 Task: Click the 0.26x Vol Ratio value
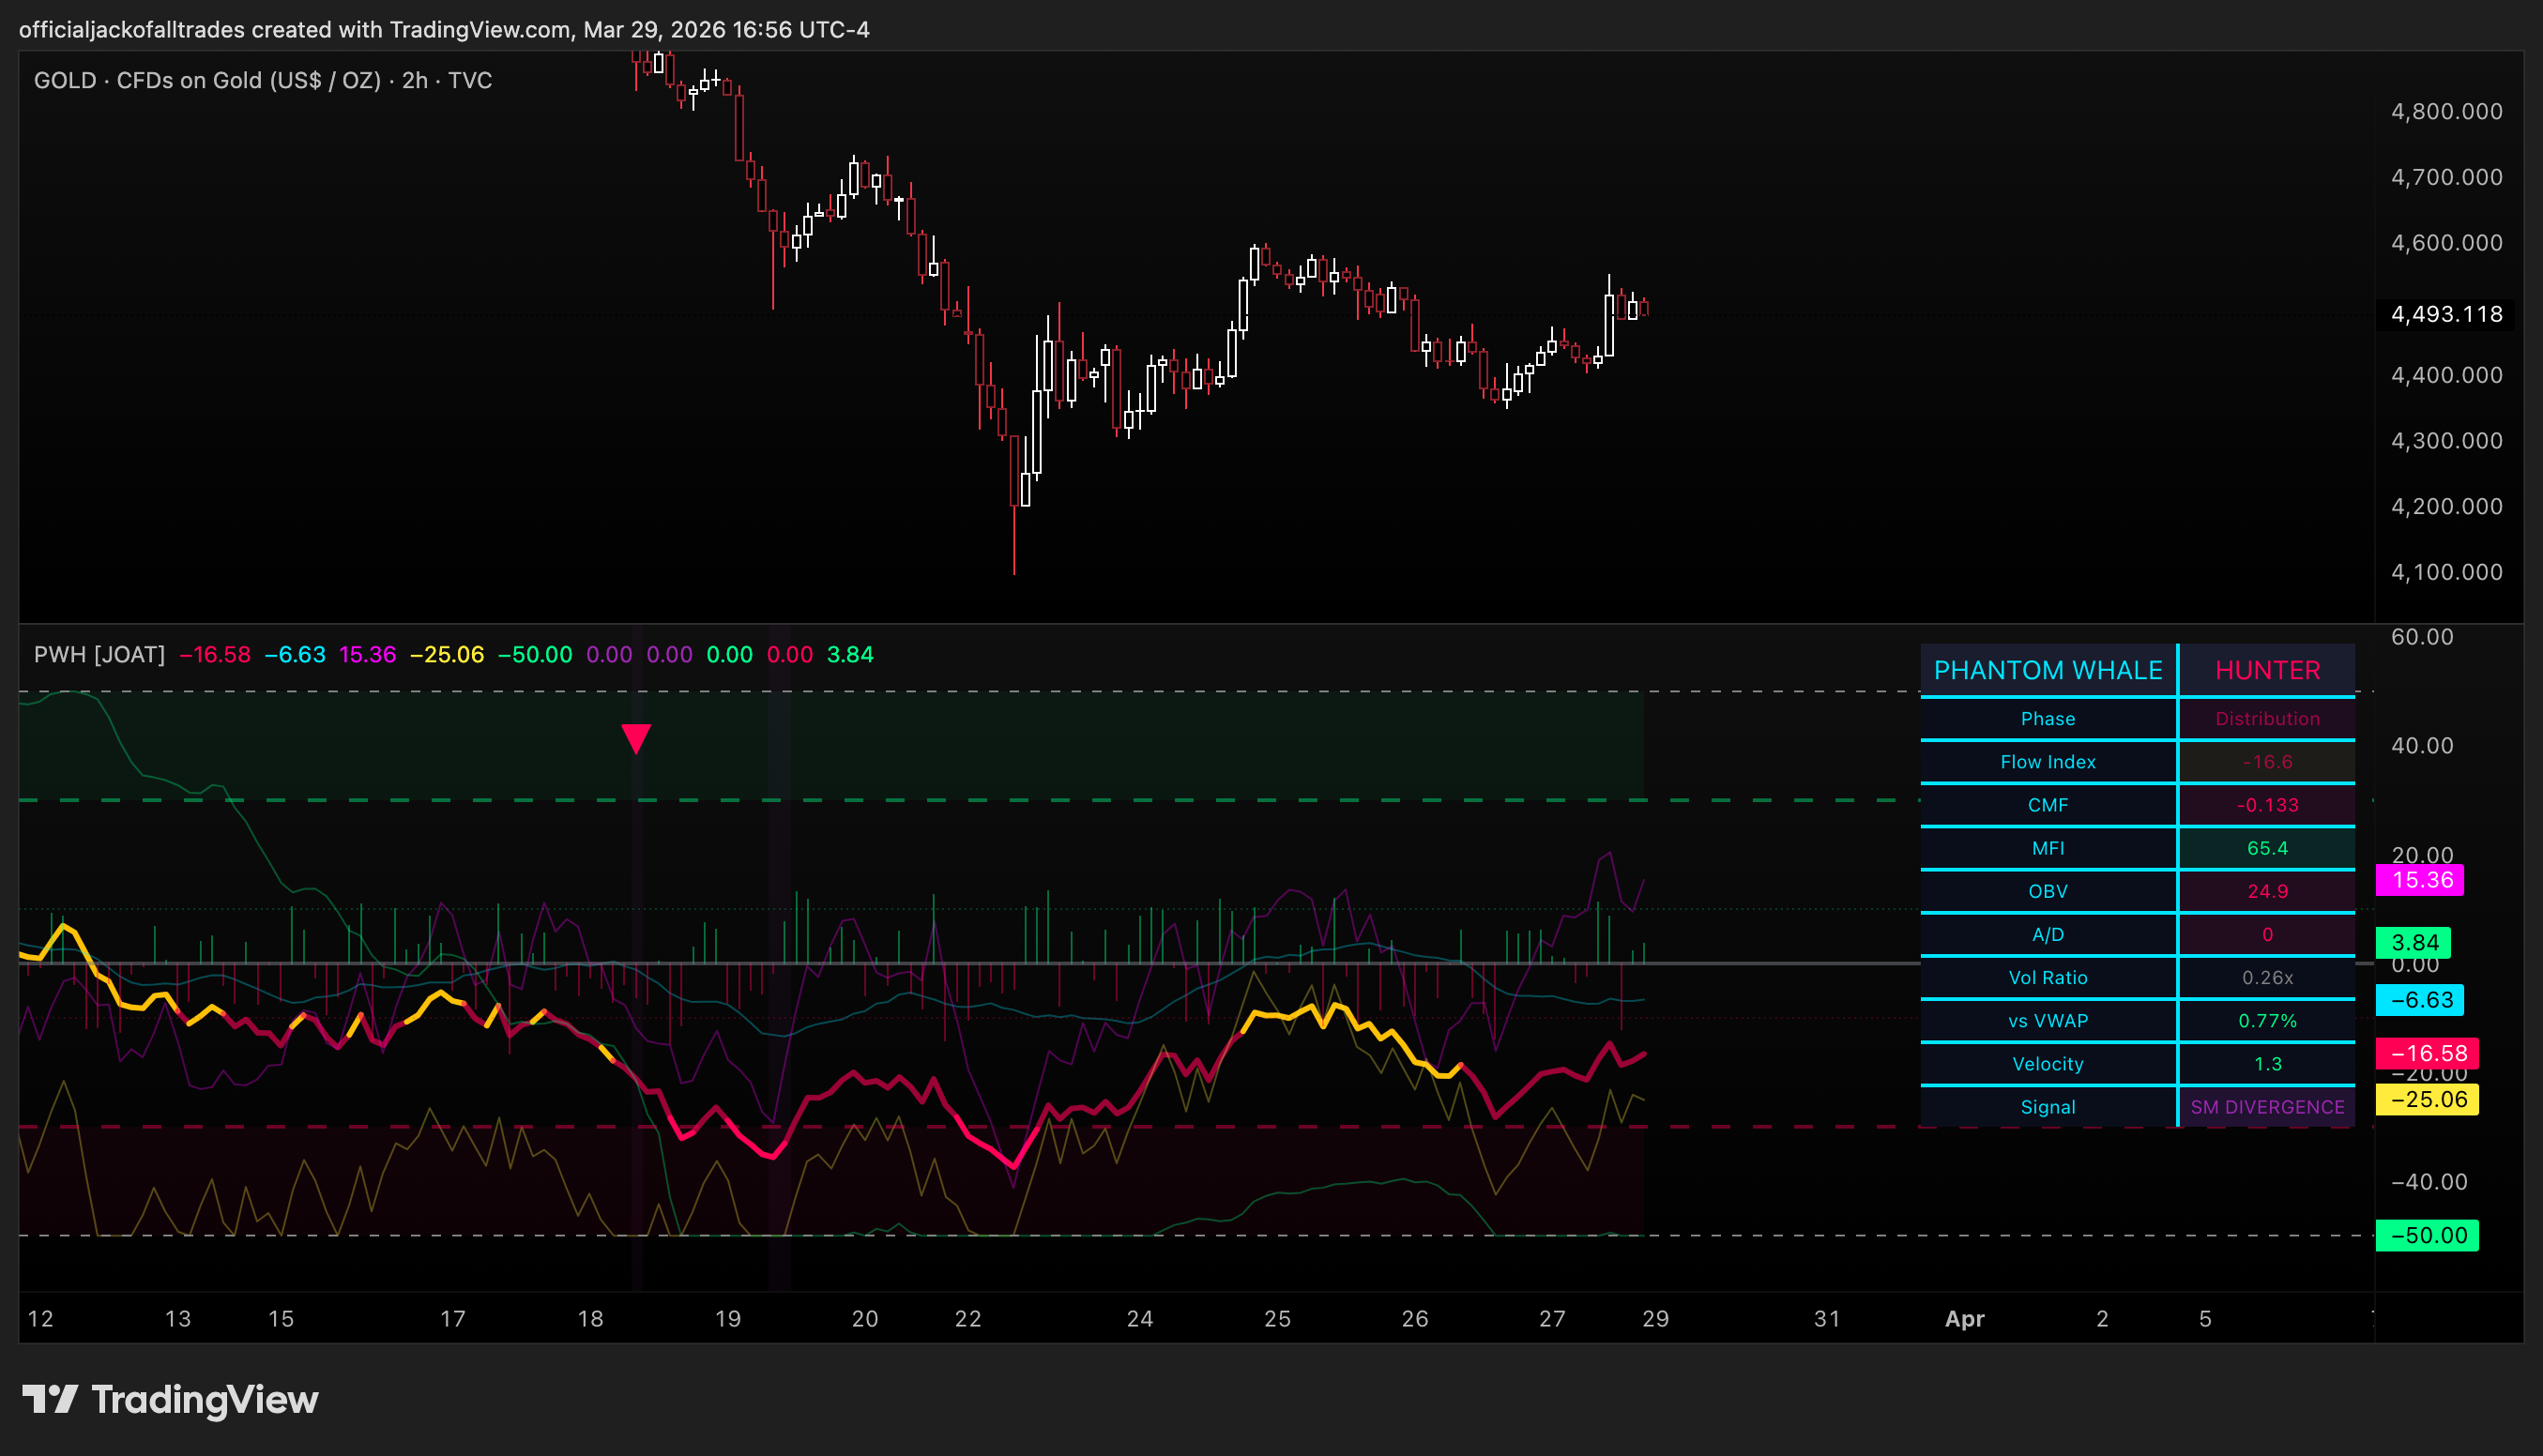tap(2267, 977)
